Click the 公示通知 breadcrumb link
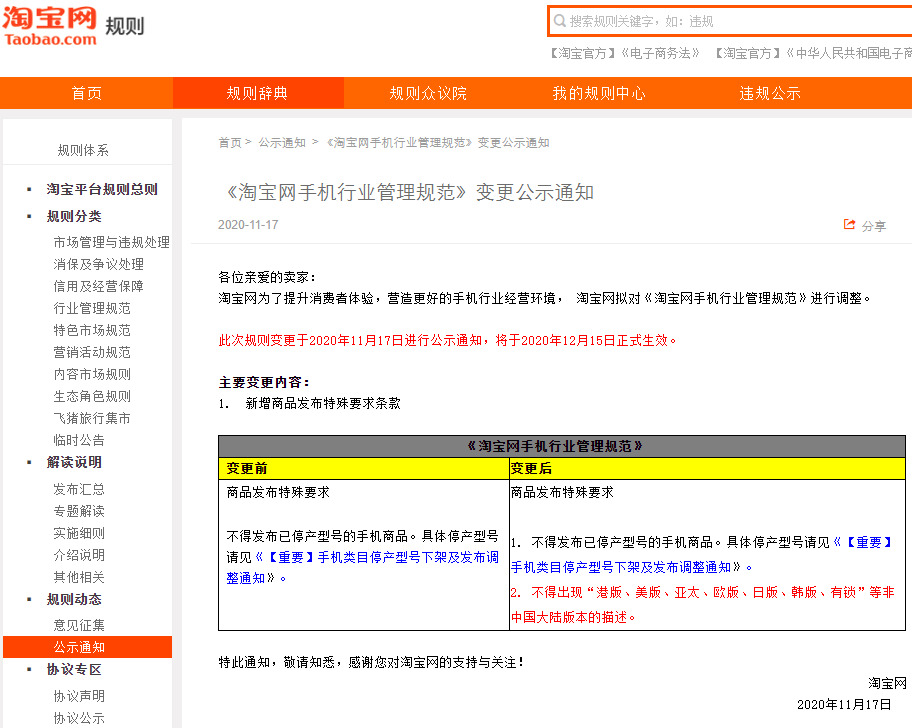 [282, 142]
